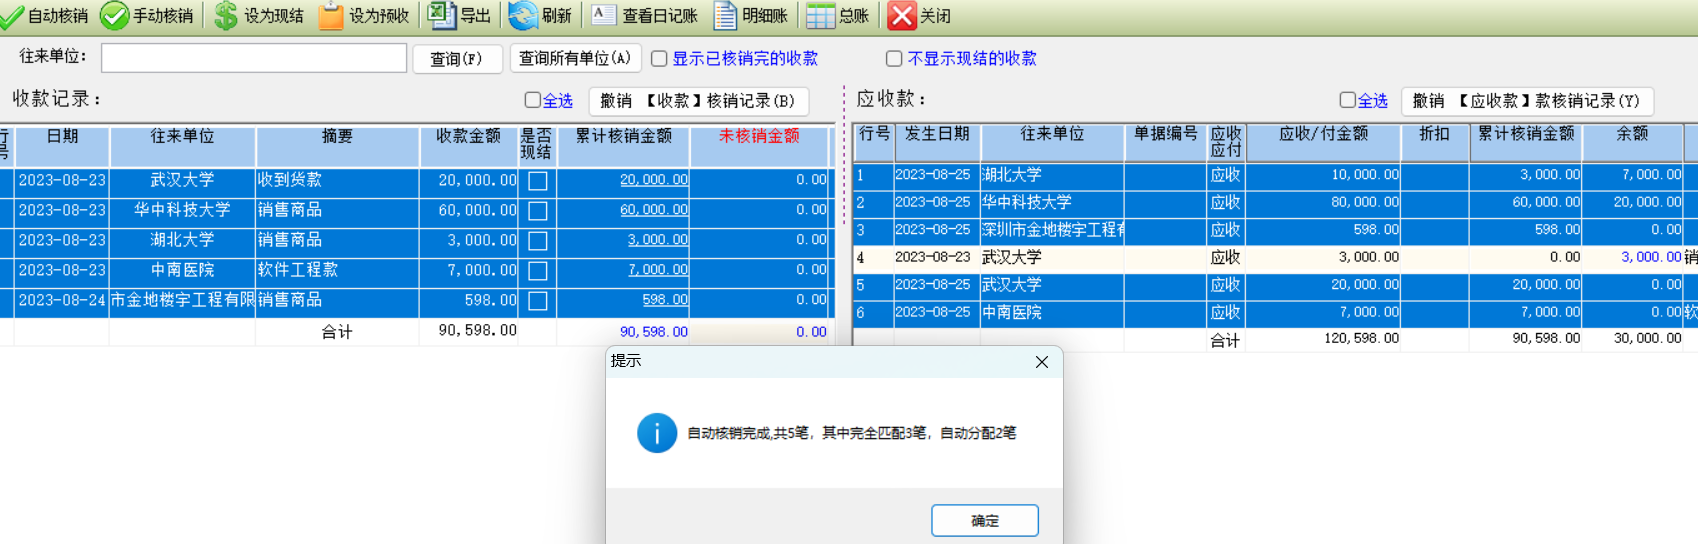The height and width of the screenshot is (544, 1698).
Task: Export data with the 导出 icon
Action: tap(441, 15)
